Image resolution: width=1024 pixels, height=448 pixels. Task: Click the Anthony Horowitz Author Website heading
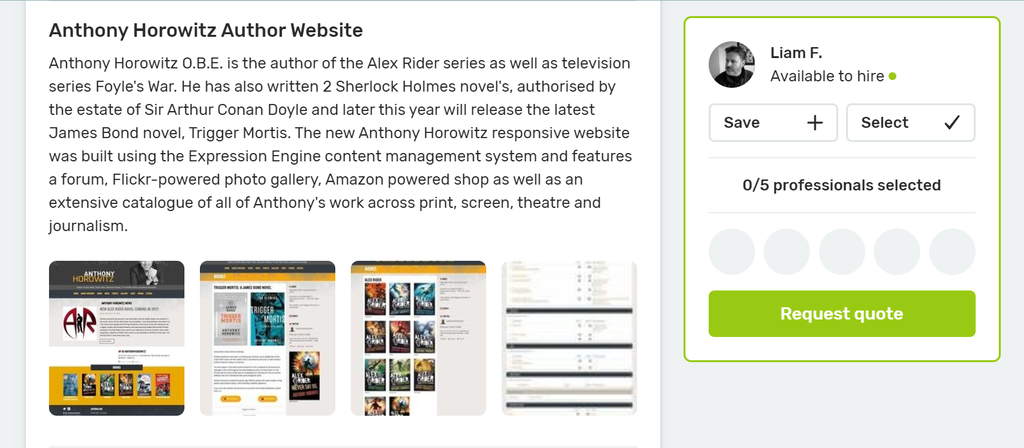point(206,30)
